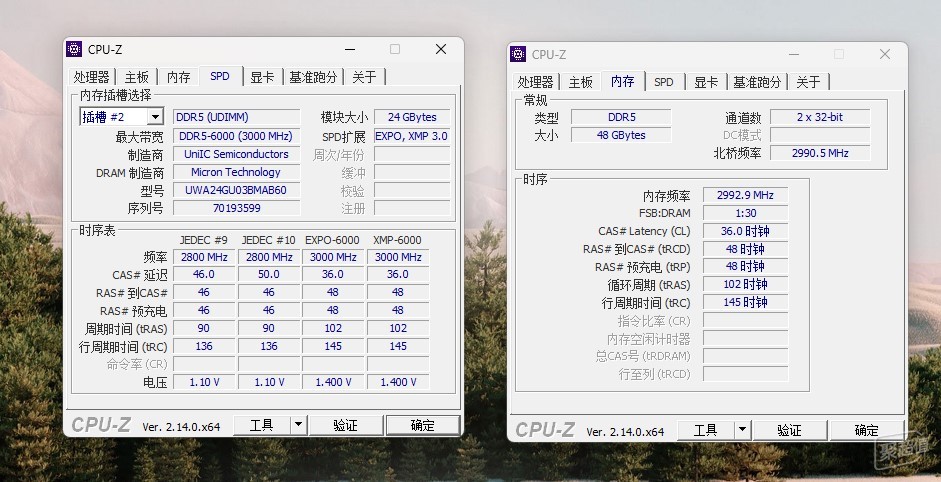
Task: Click Micron Technology DRAM manufacturer field
Action: pyautogui.click(x=236, y=172)
